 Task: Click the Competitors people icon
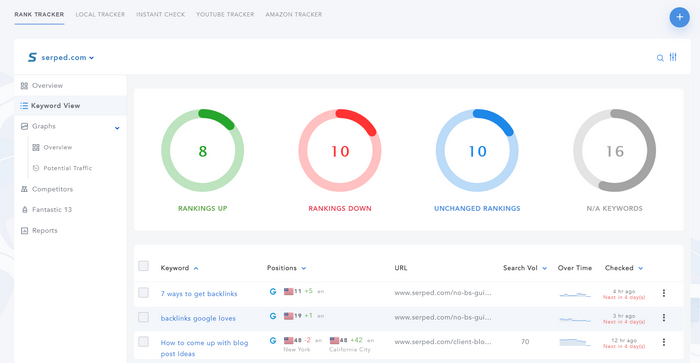24,189
